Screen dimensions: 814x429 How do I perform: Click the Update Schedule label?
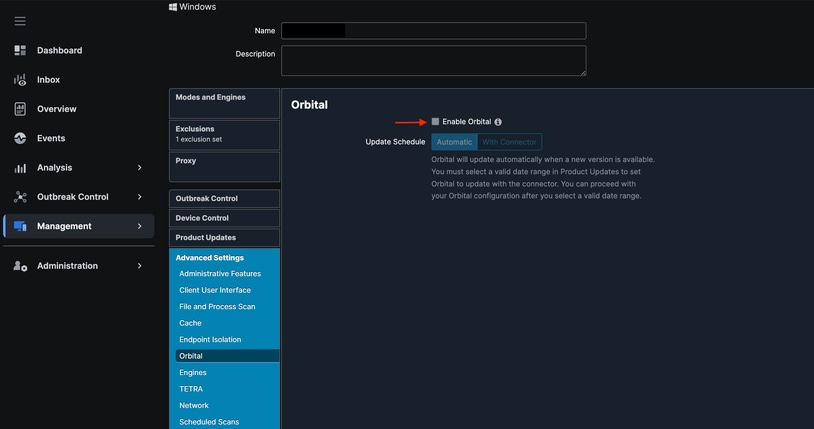tap(395, 142)
